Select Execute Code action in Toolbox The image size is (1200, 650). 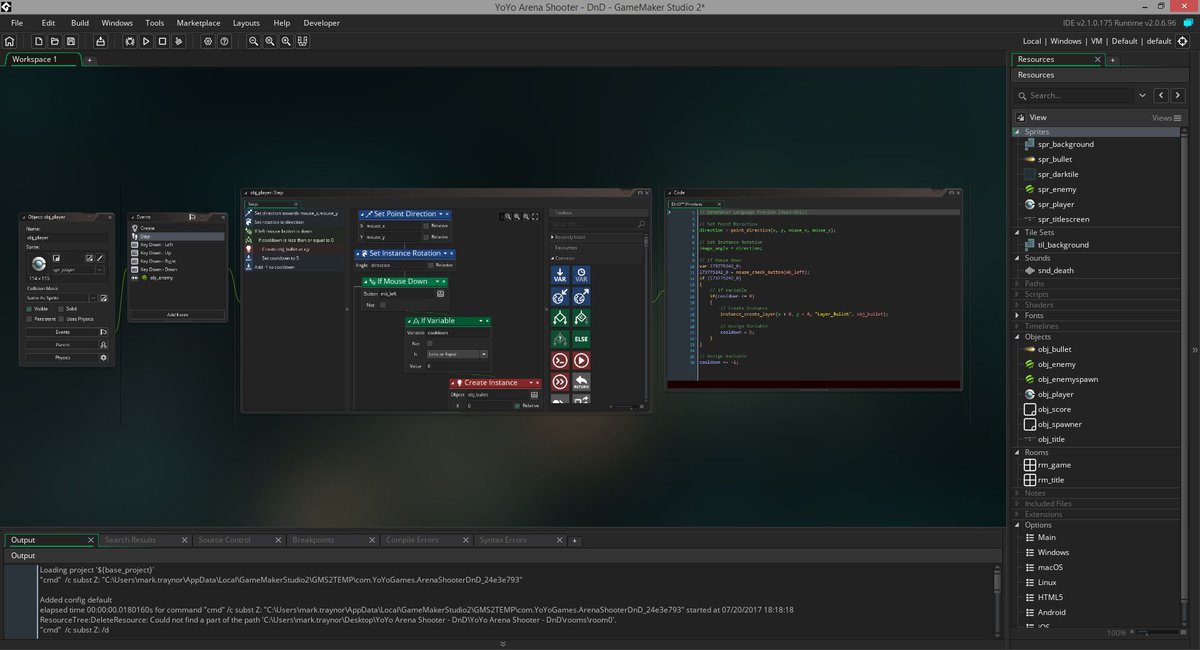560,361
